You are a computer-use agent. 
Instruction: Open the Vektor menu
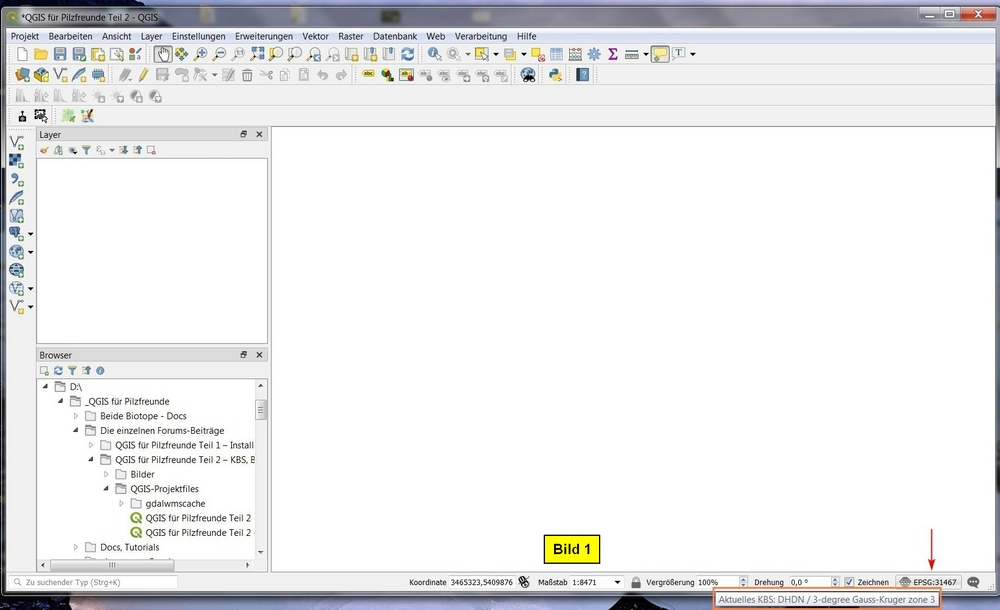[x=315, y=36]
